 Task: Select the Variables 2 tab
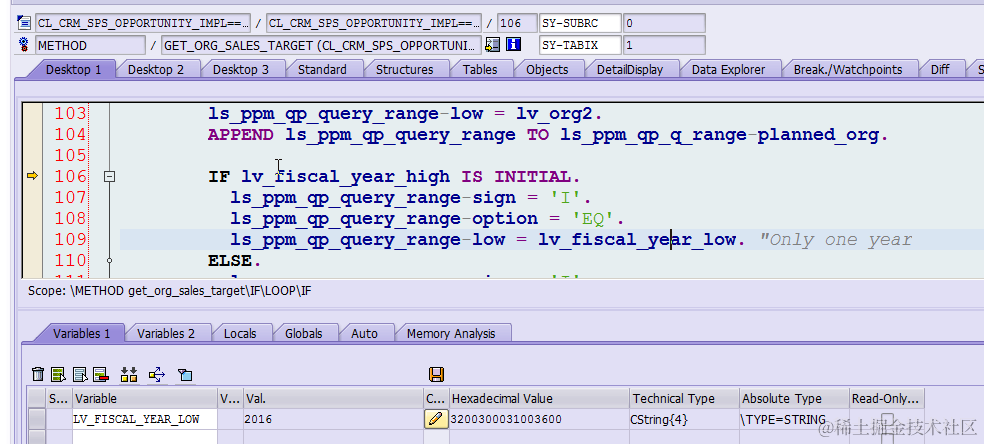[166, 334]
